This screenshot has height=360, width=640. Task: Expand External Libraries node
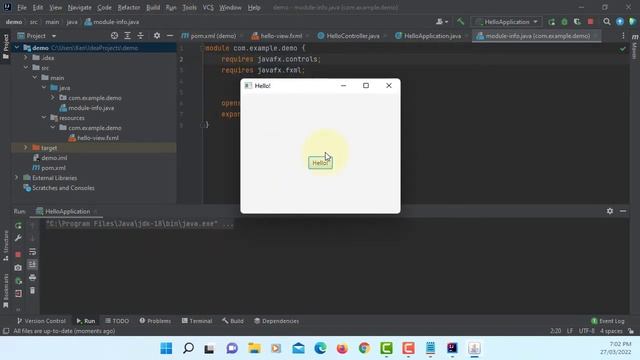coord(17,178)
